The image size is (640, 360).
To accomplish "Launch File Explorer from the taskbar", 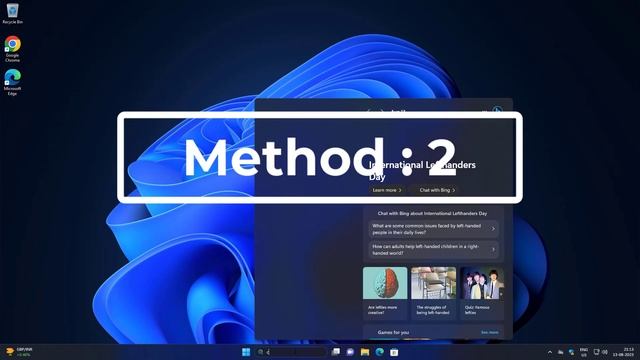I will (365, 352).
